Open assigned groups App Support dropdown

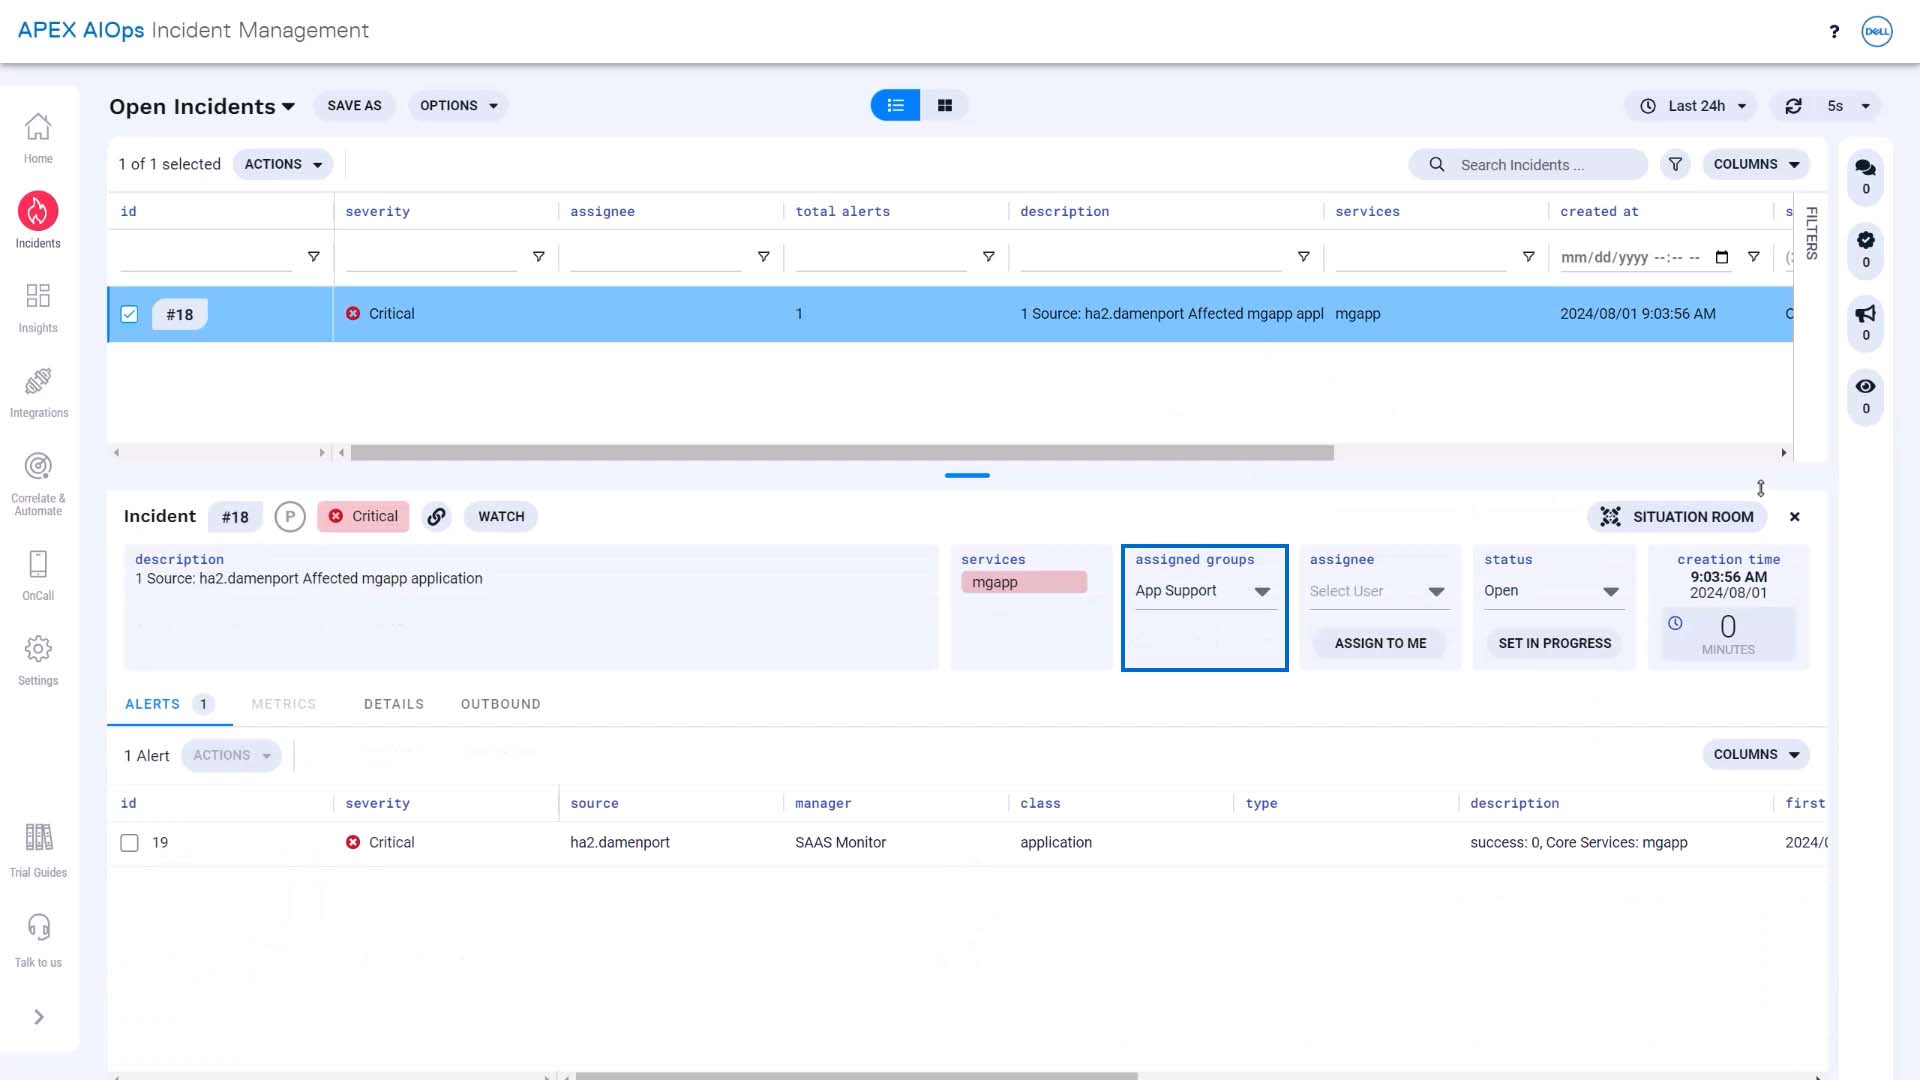tap(1204, 591)
